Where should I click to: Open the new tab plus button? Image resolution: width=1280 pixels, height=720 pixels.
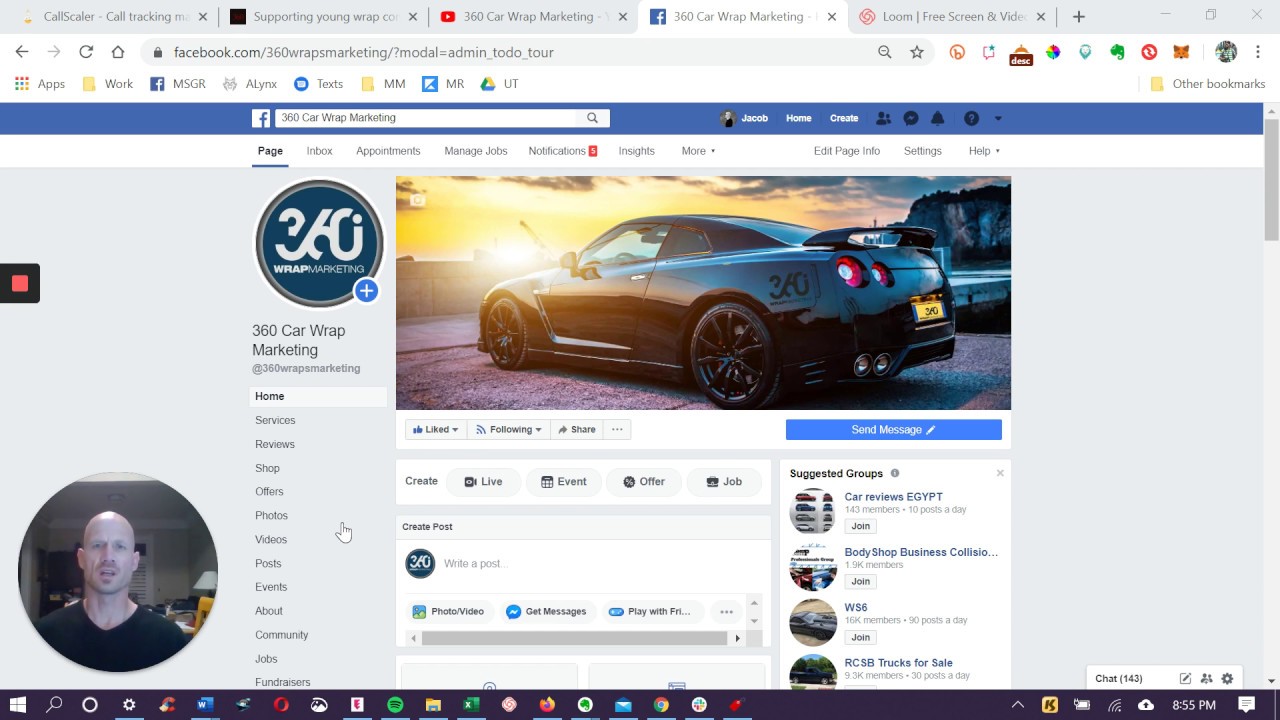pos(1078,17)
